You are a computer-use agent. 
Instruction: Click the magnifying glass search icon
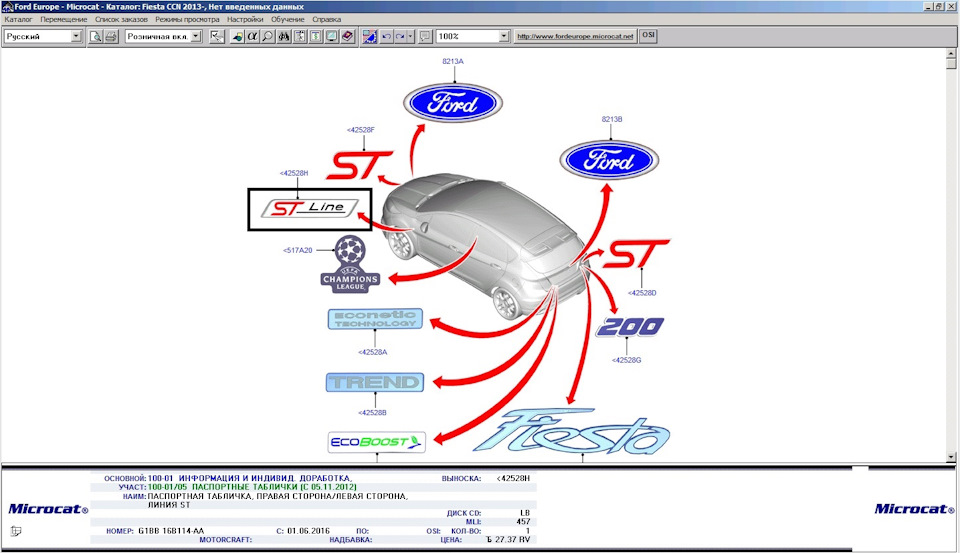click(268, 36)
